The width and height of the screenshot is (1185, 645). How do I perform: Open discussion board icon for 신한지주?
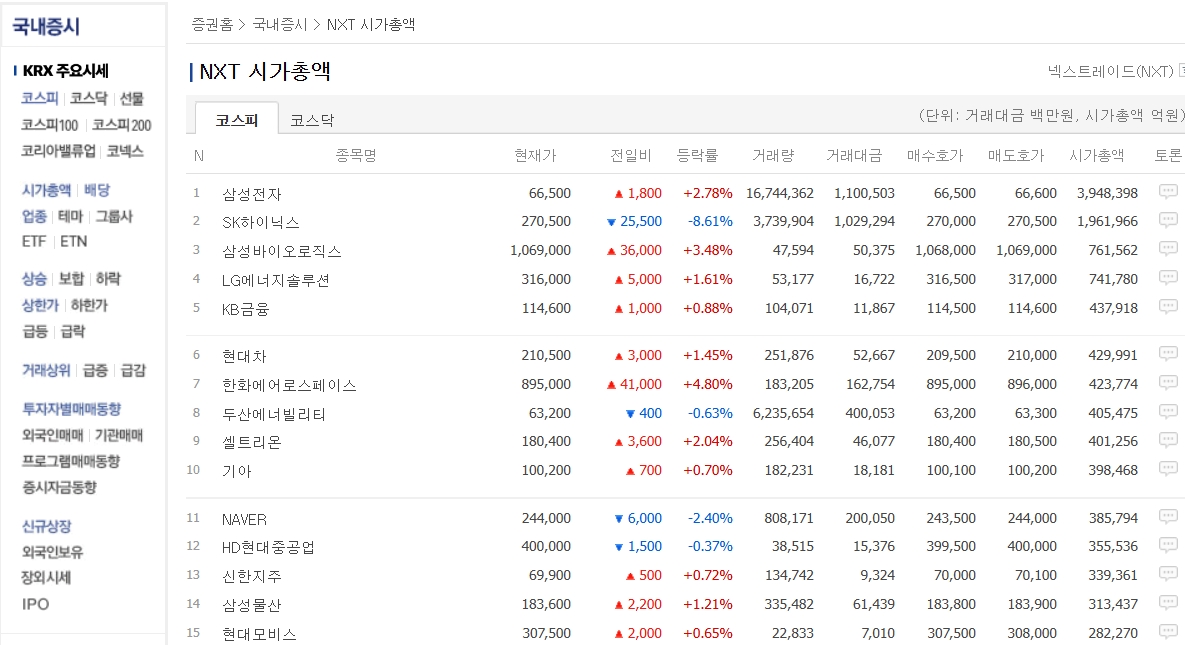tap(1168, 575)
